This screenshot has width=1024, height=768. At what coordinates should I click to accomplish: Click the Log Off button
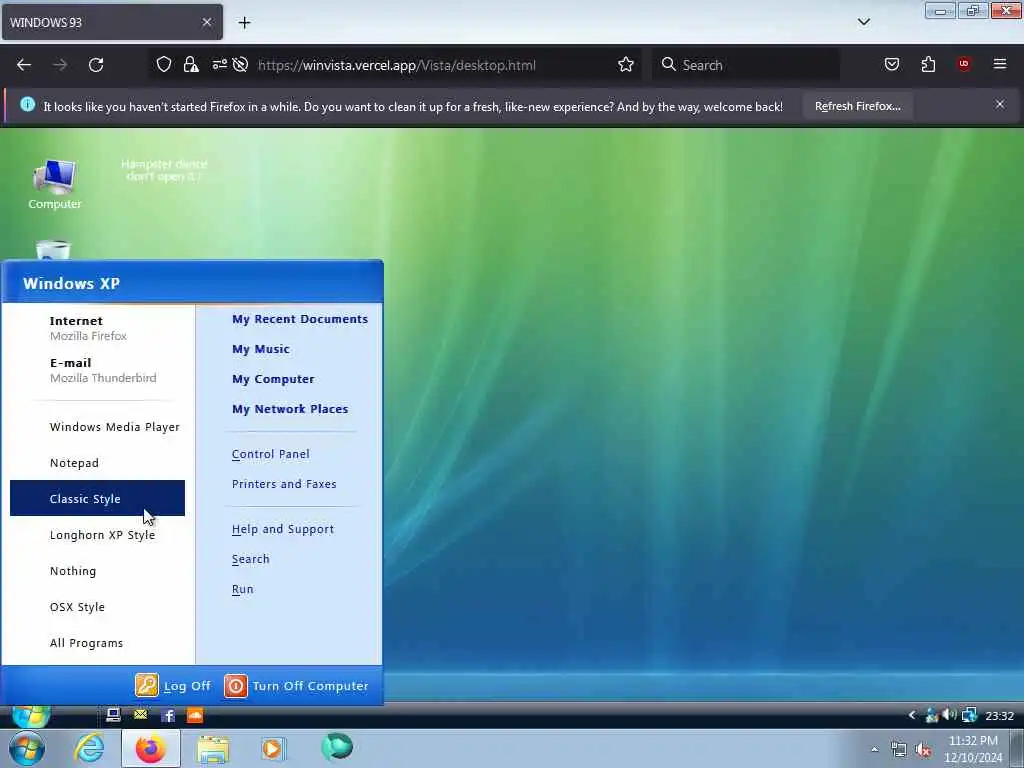tap(173, 685)
